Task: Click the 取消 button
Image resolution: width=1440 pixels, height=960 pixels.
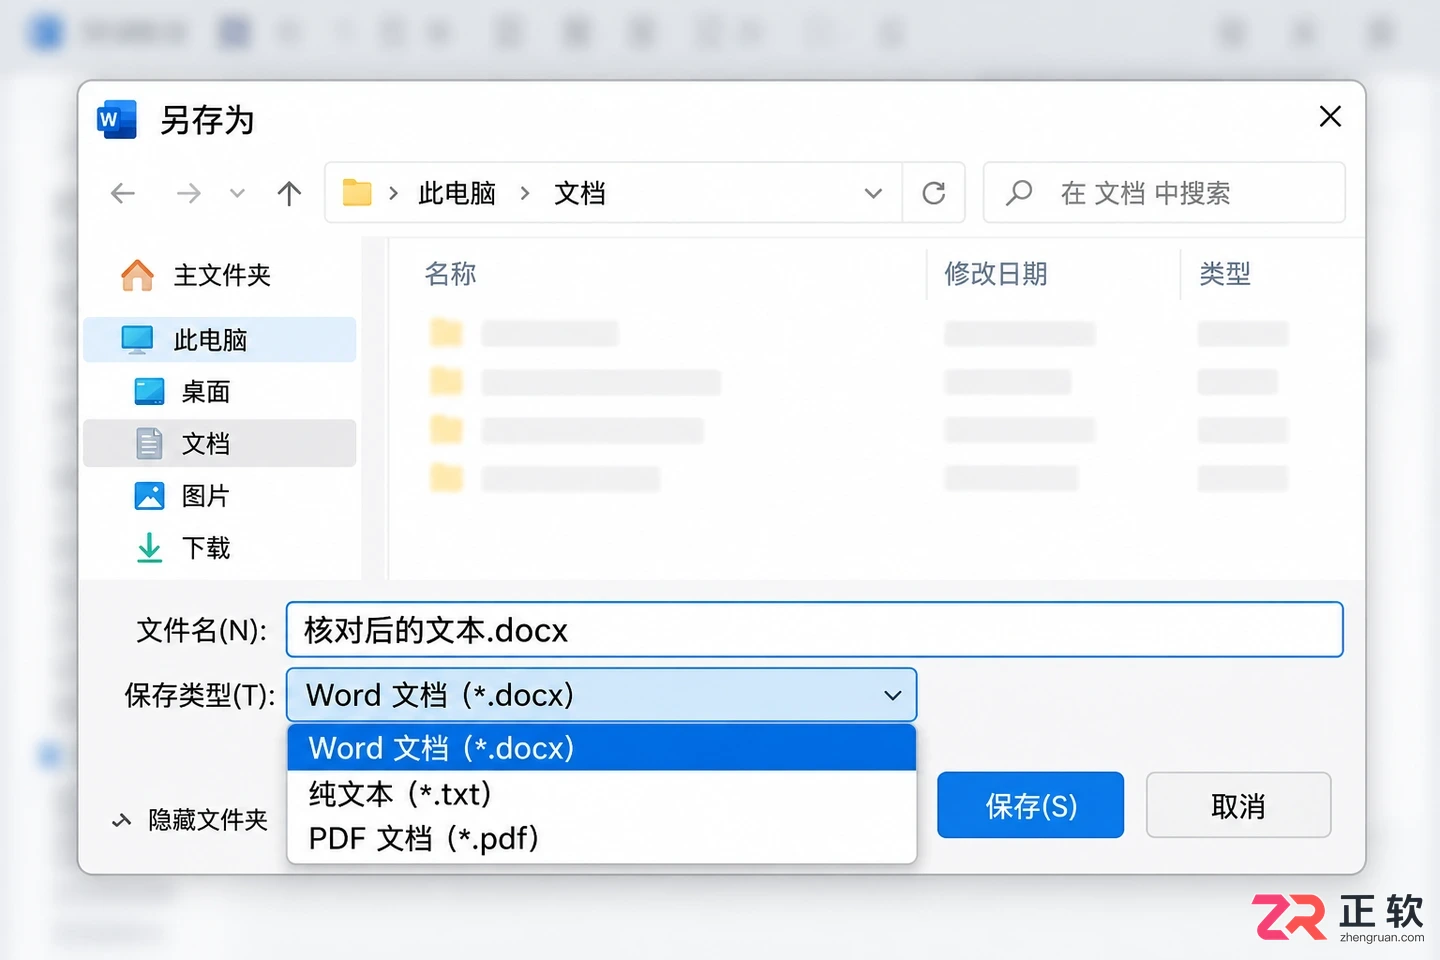Action: [x=1238, y=805]
